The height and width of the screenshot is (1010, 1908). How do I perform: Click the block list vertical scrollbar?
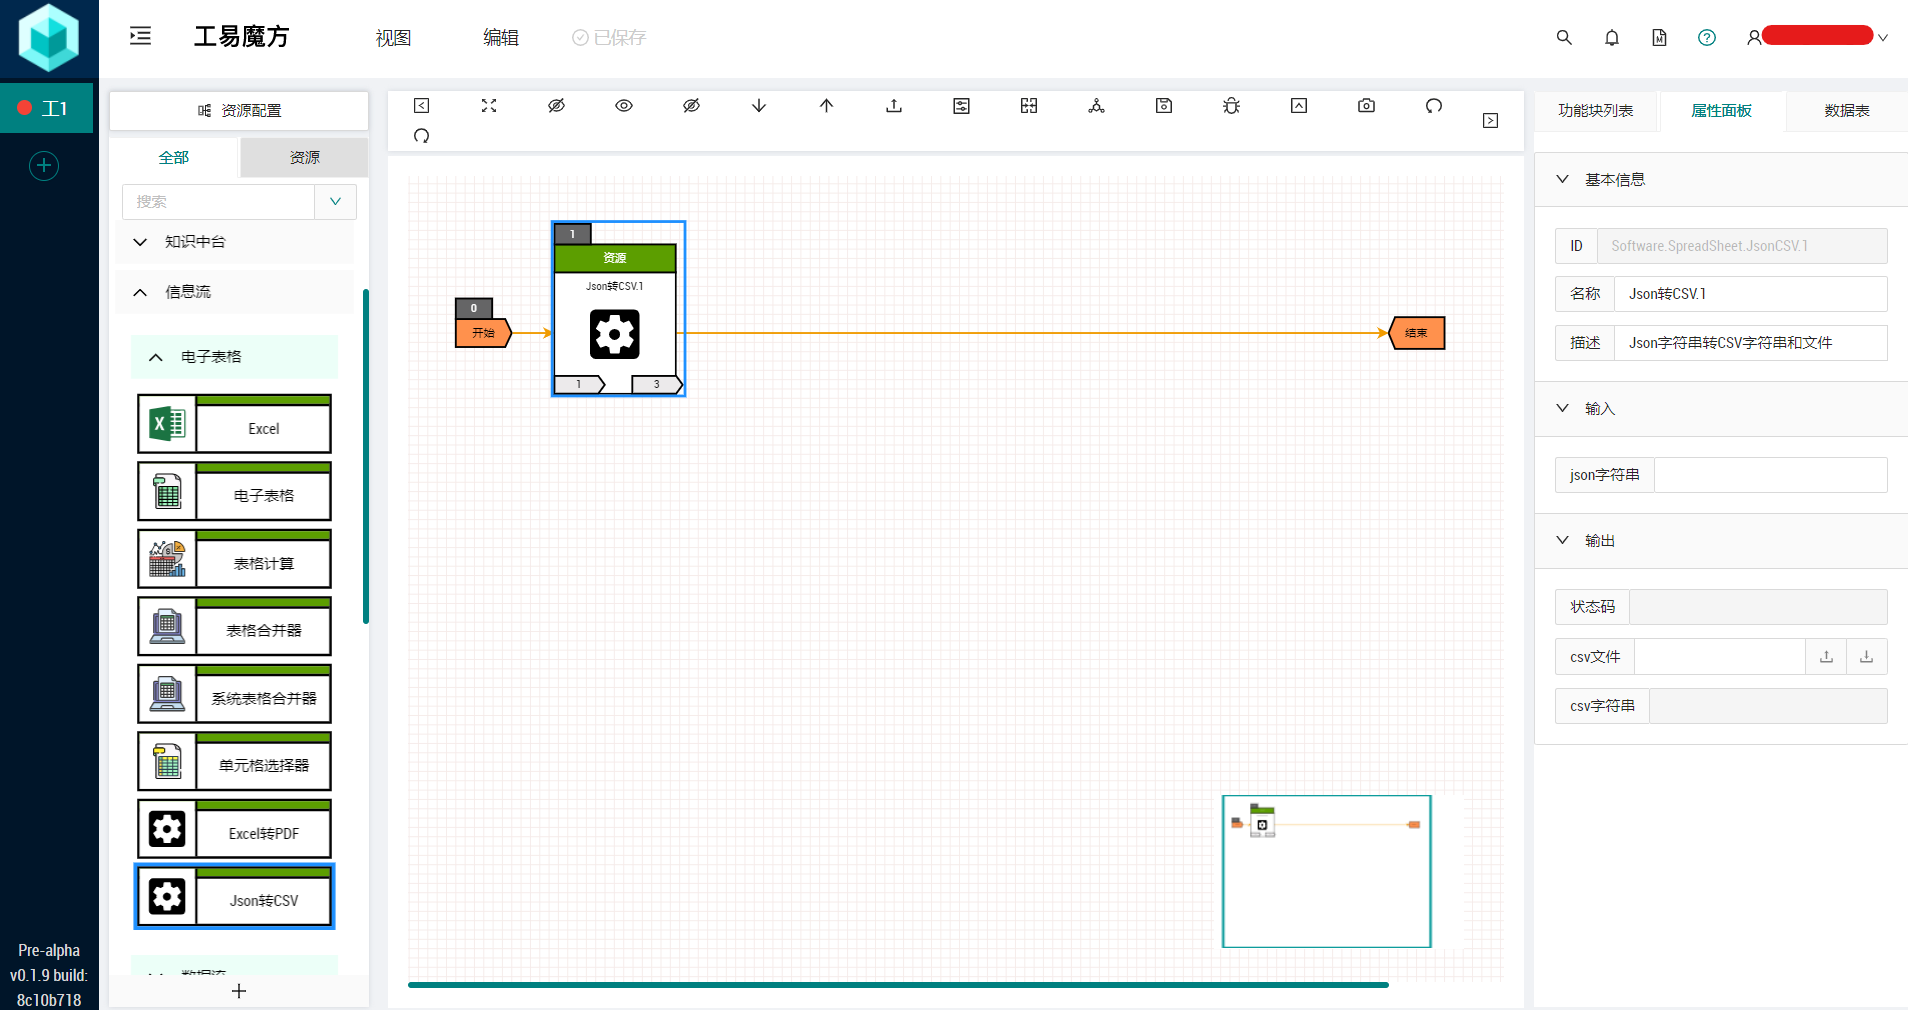[366, 456]
